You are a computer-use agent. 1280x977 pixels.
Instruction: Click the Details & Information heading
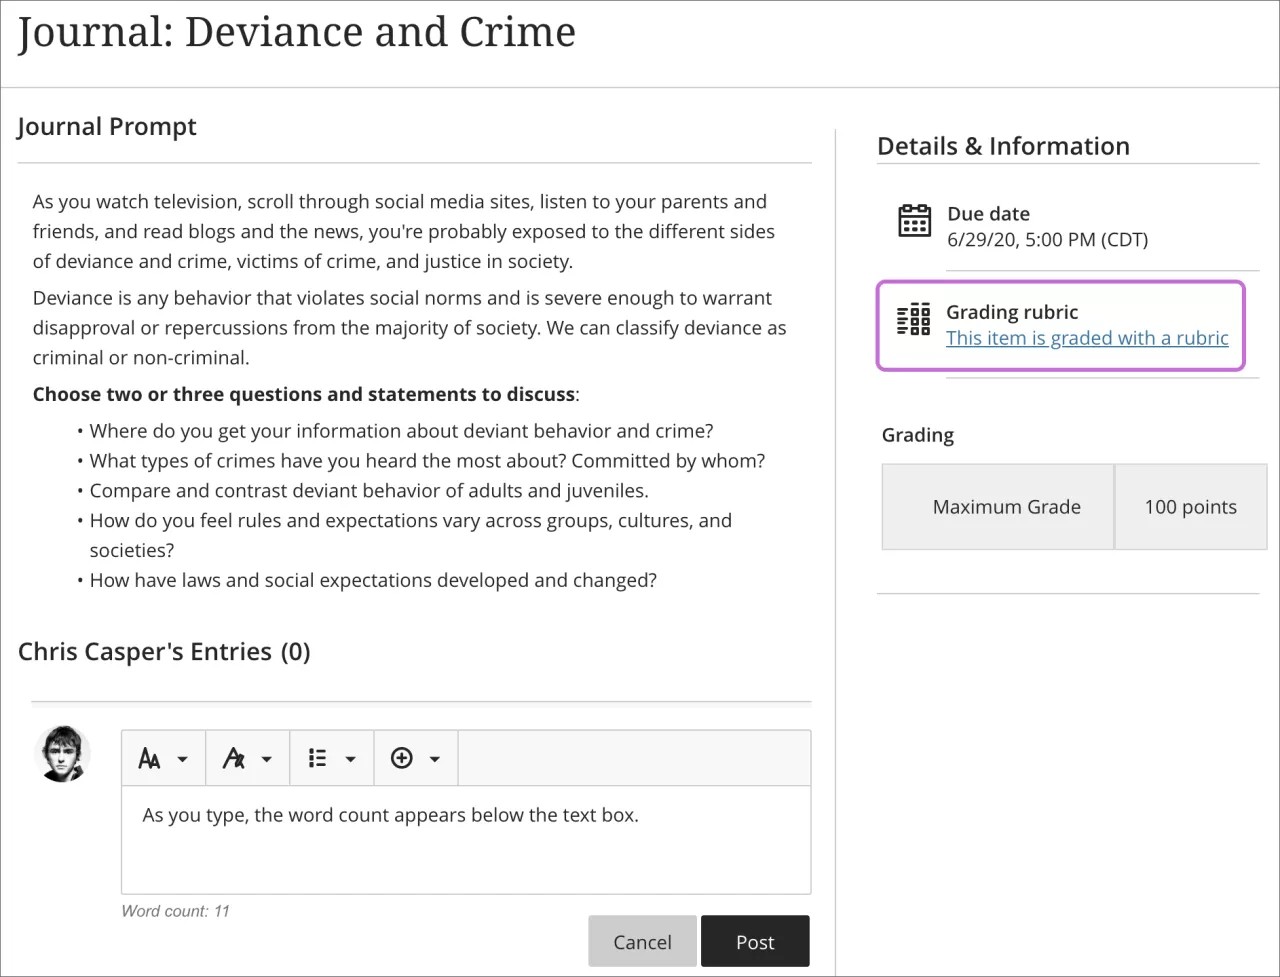click(x=1003, y=146)
